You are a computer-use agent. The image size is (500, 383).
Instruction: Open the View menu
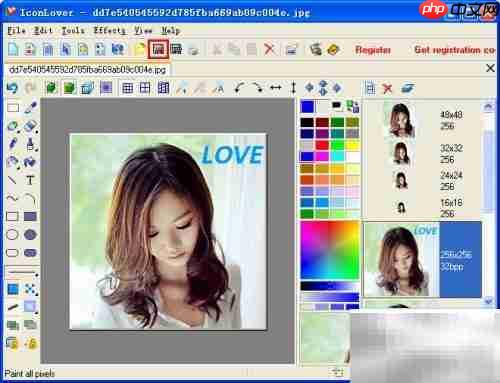click(x=143, y=31)
